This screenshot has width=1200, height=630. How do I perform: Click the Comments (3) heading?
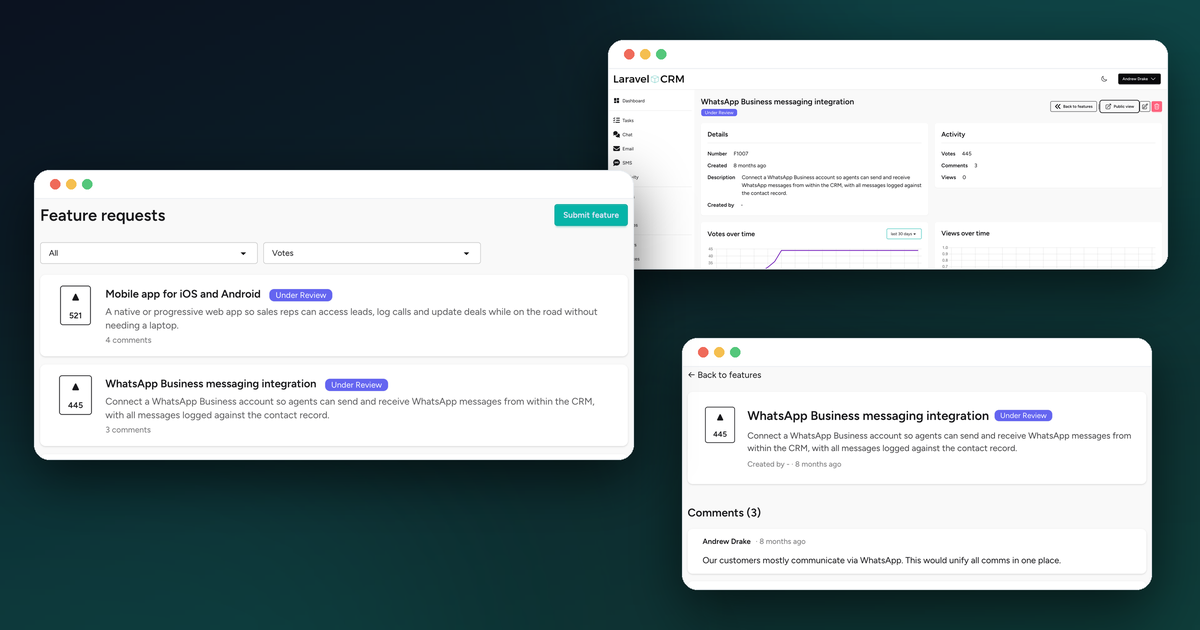click(724, 513)
